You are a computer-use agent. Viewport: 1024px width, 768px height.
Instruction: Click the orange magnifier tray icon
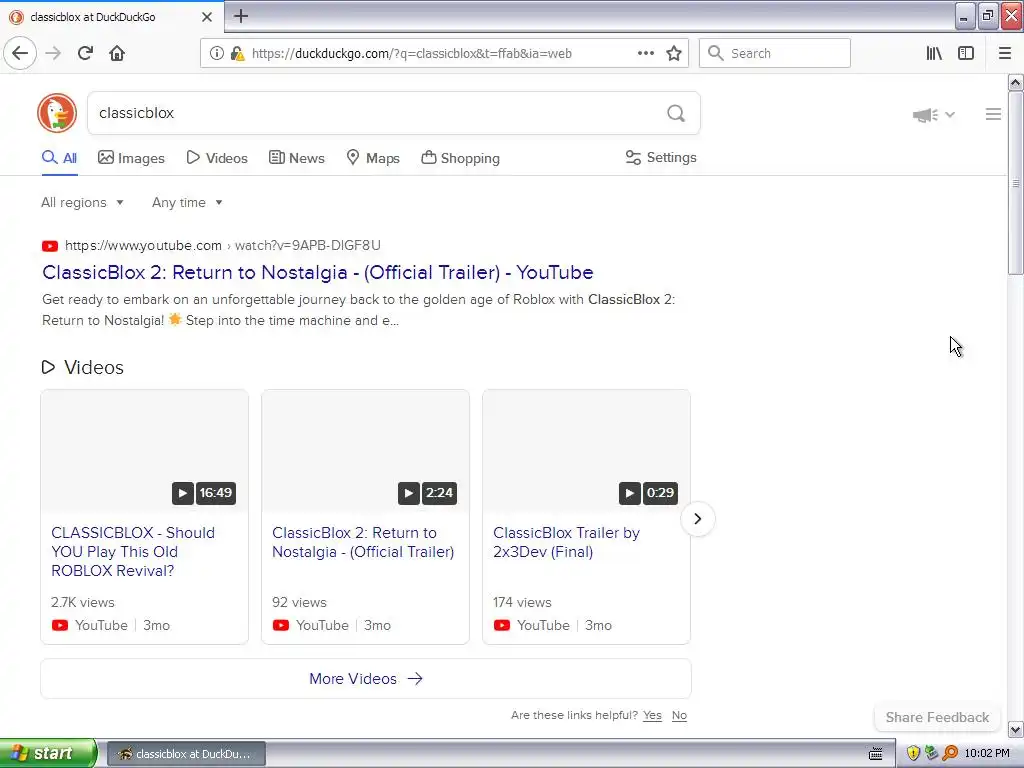pyautogui.click(x=950, y=753)
